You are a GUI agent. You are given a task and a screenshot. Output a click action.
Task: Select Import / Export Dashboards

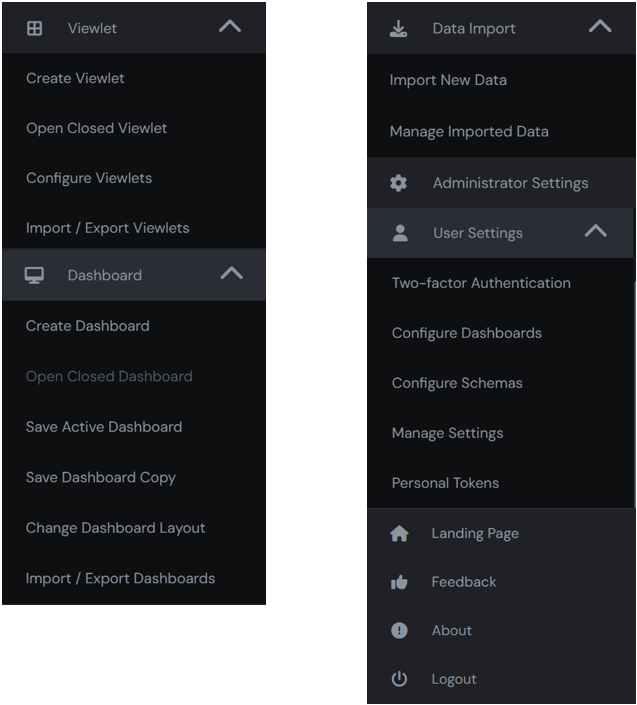point(120,578)
